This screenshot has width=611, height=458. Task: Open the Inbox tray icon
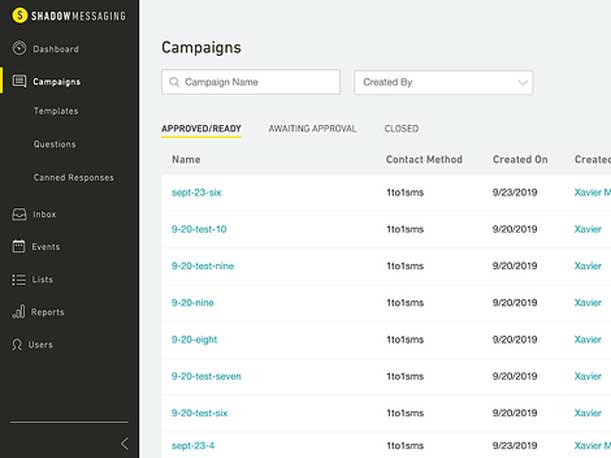(19, 214)
